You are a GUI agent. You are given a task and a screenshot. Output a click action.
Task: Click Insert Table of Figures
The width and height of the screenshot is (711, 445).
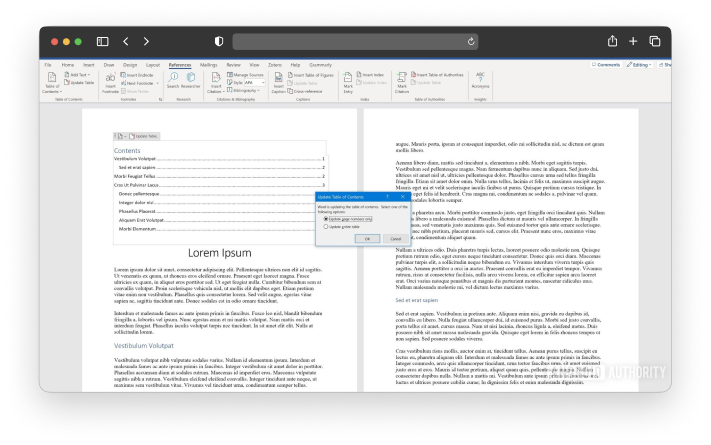(x=311, y=75)
